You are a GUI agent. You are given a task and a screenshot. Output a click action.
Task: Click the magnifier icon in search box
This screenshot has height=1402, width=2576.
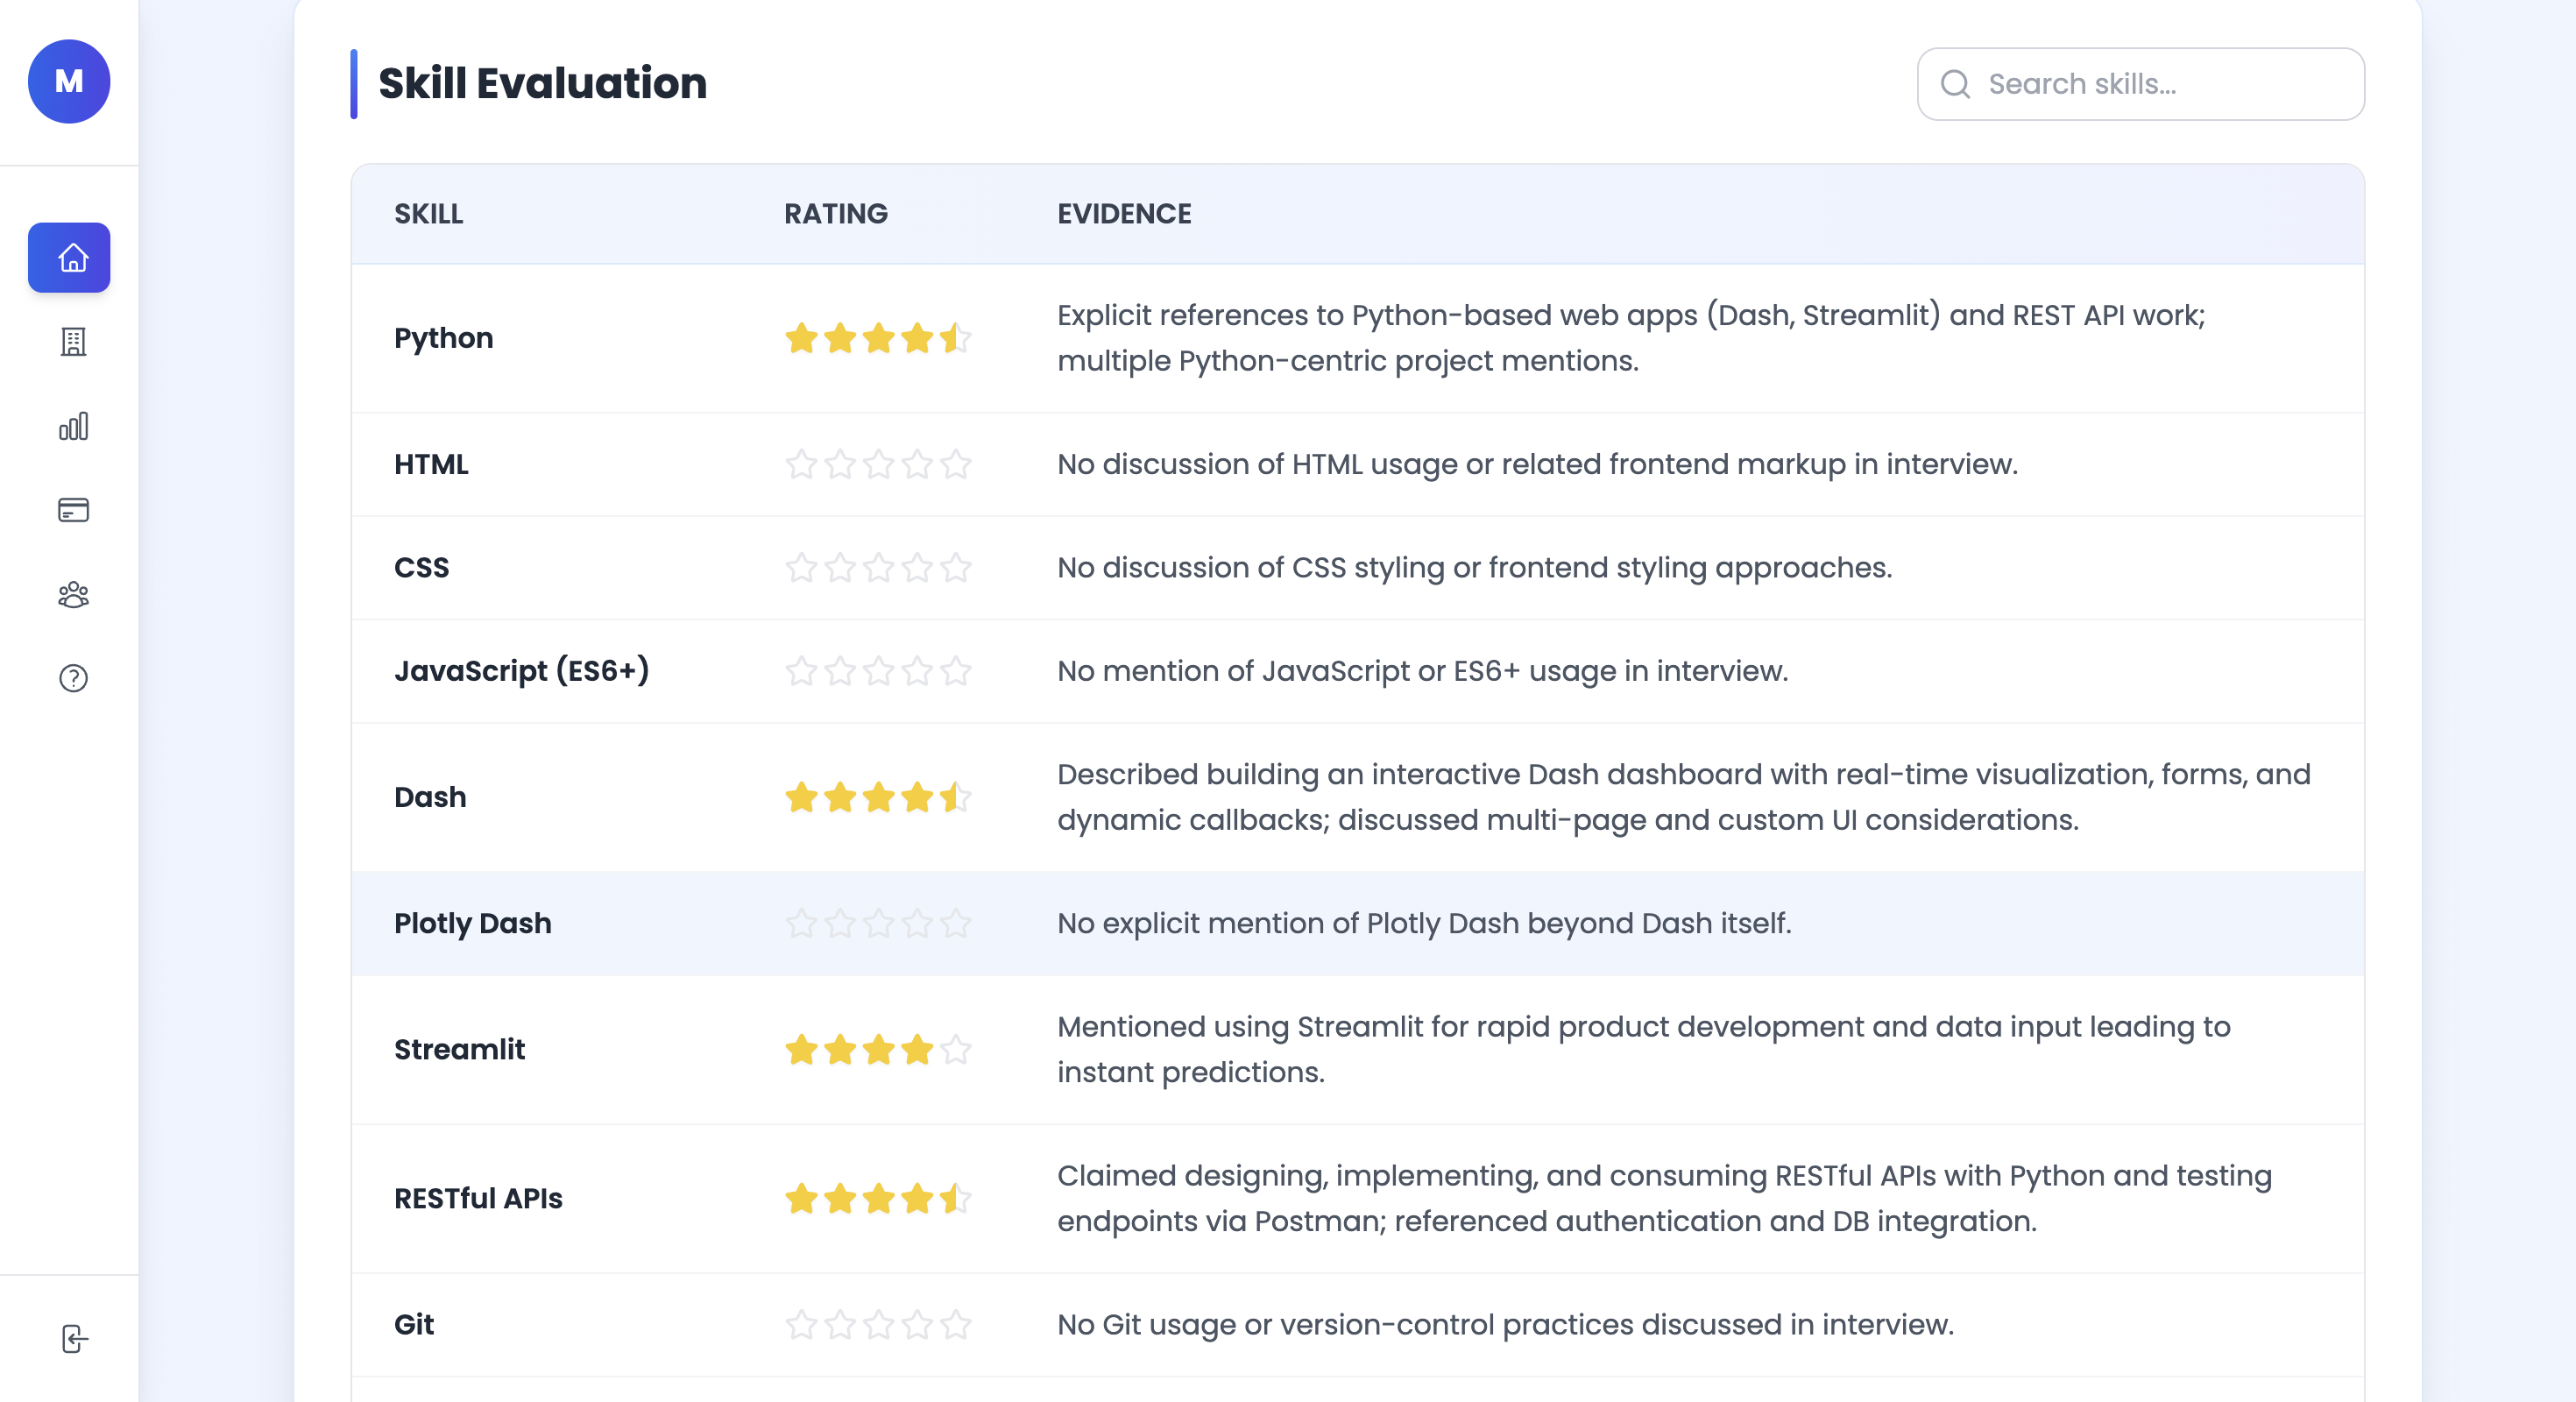pos(1956,84)
